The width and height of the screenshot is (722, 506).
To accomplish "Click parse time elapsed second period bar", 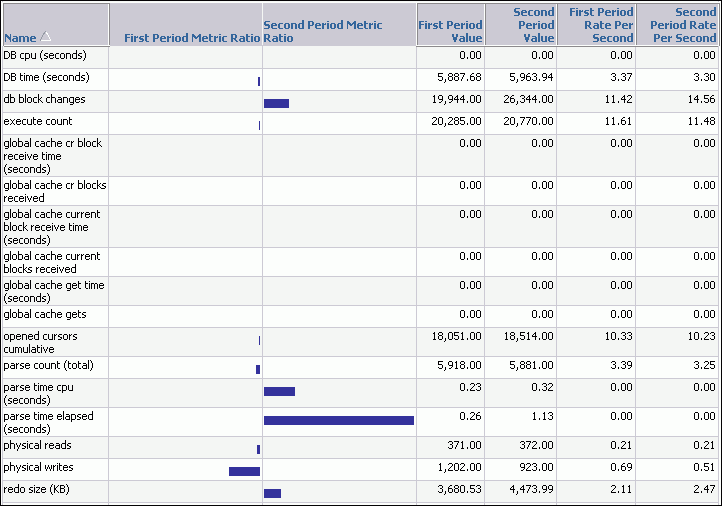I will (338, 421).
